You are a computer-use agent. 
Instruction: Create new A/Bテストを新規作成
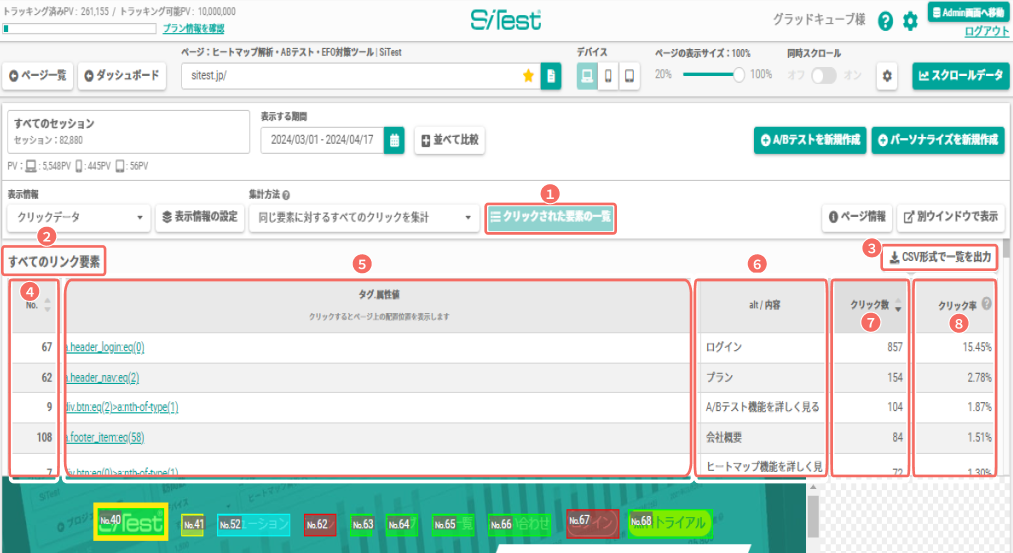tap(810, 140)
